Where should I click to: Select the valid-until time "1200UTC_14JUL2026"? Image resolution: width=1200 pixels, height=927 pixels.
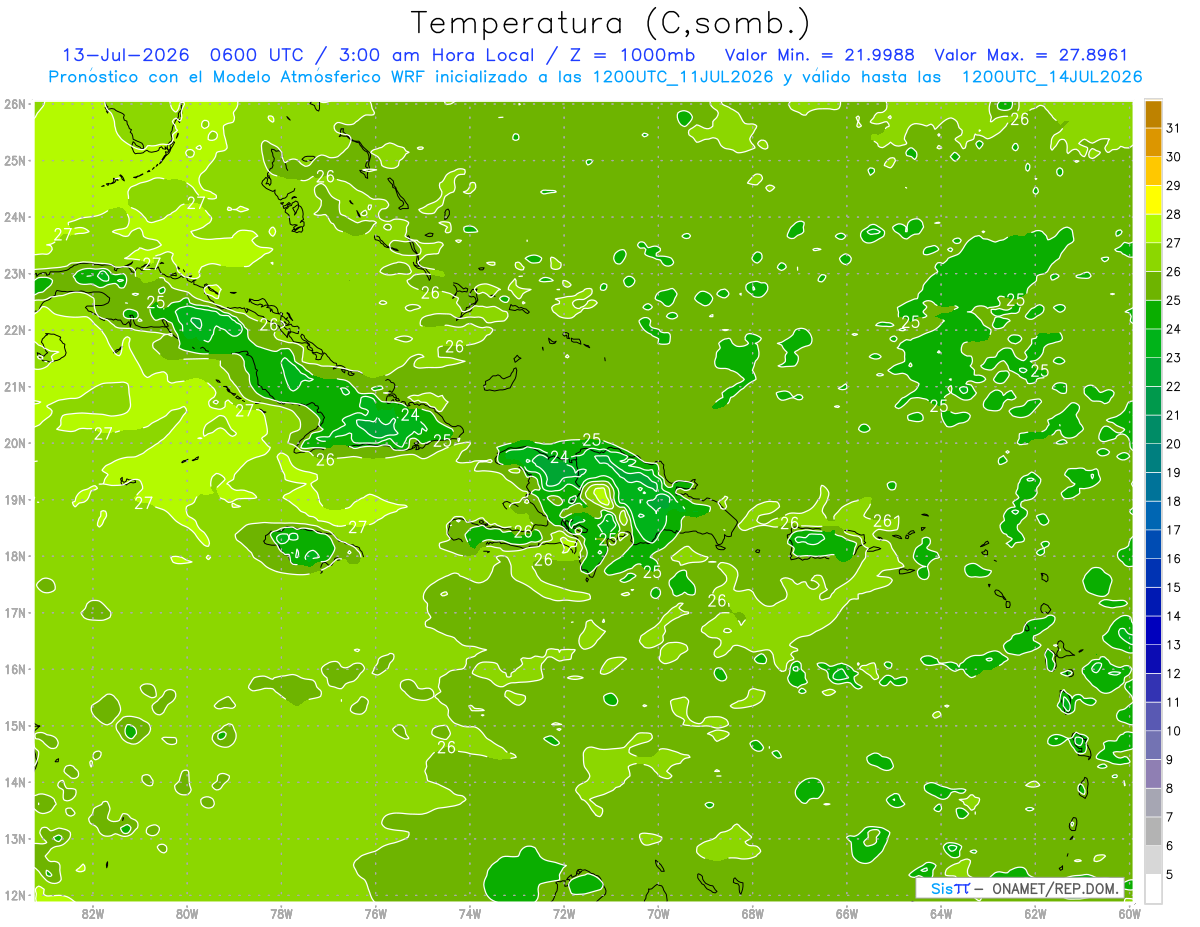point(1052,77)
